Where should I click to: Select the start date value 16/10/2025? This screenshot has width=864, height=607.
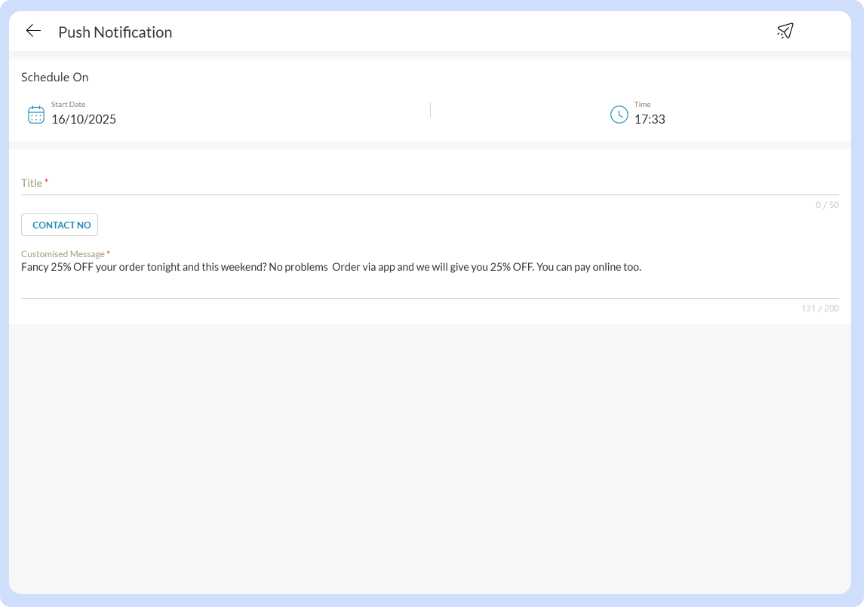tap(84, 119)
